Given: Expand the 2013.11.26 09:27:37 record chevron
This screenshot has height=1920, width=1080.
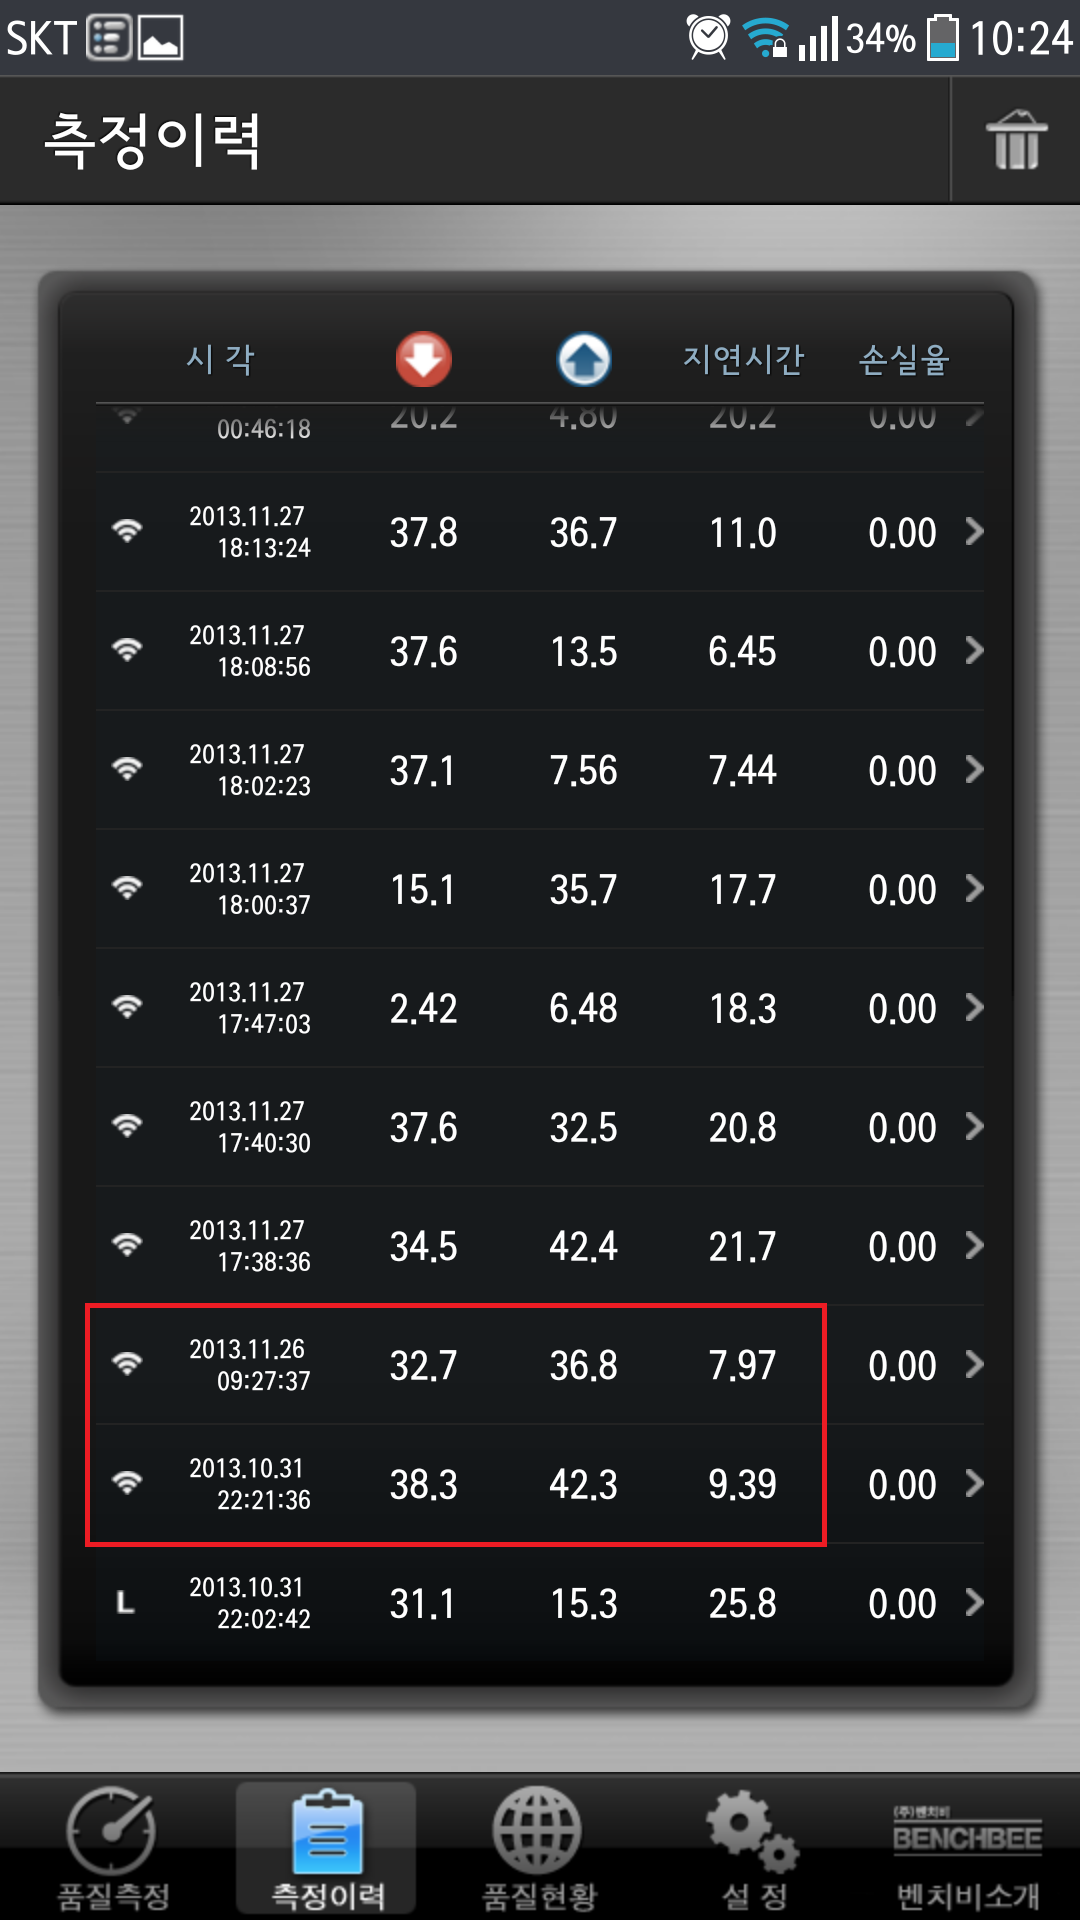Looking at the screenshot, I should click(974, 1365).
